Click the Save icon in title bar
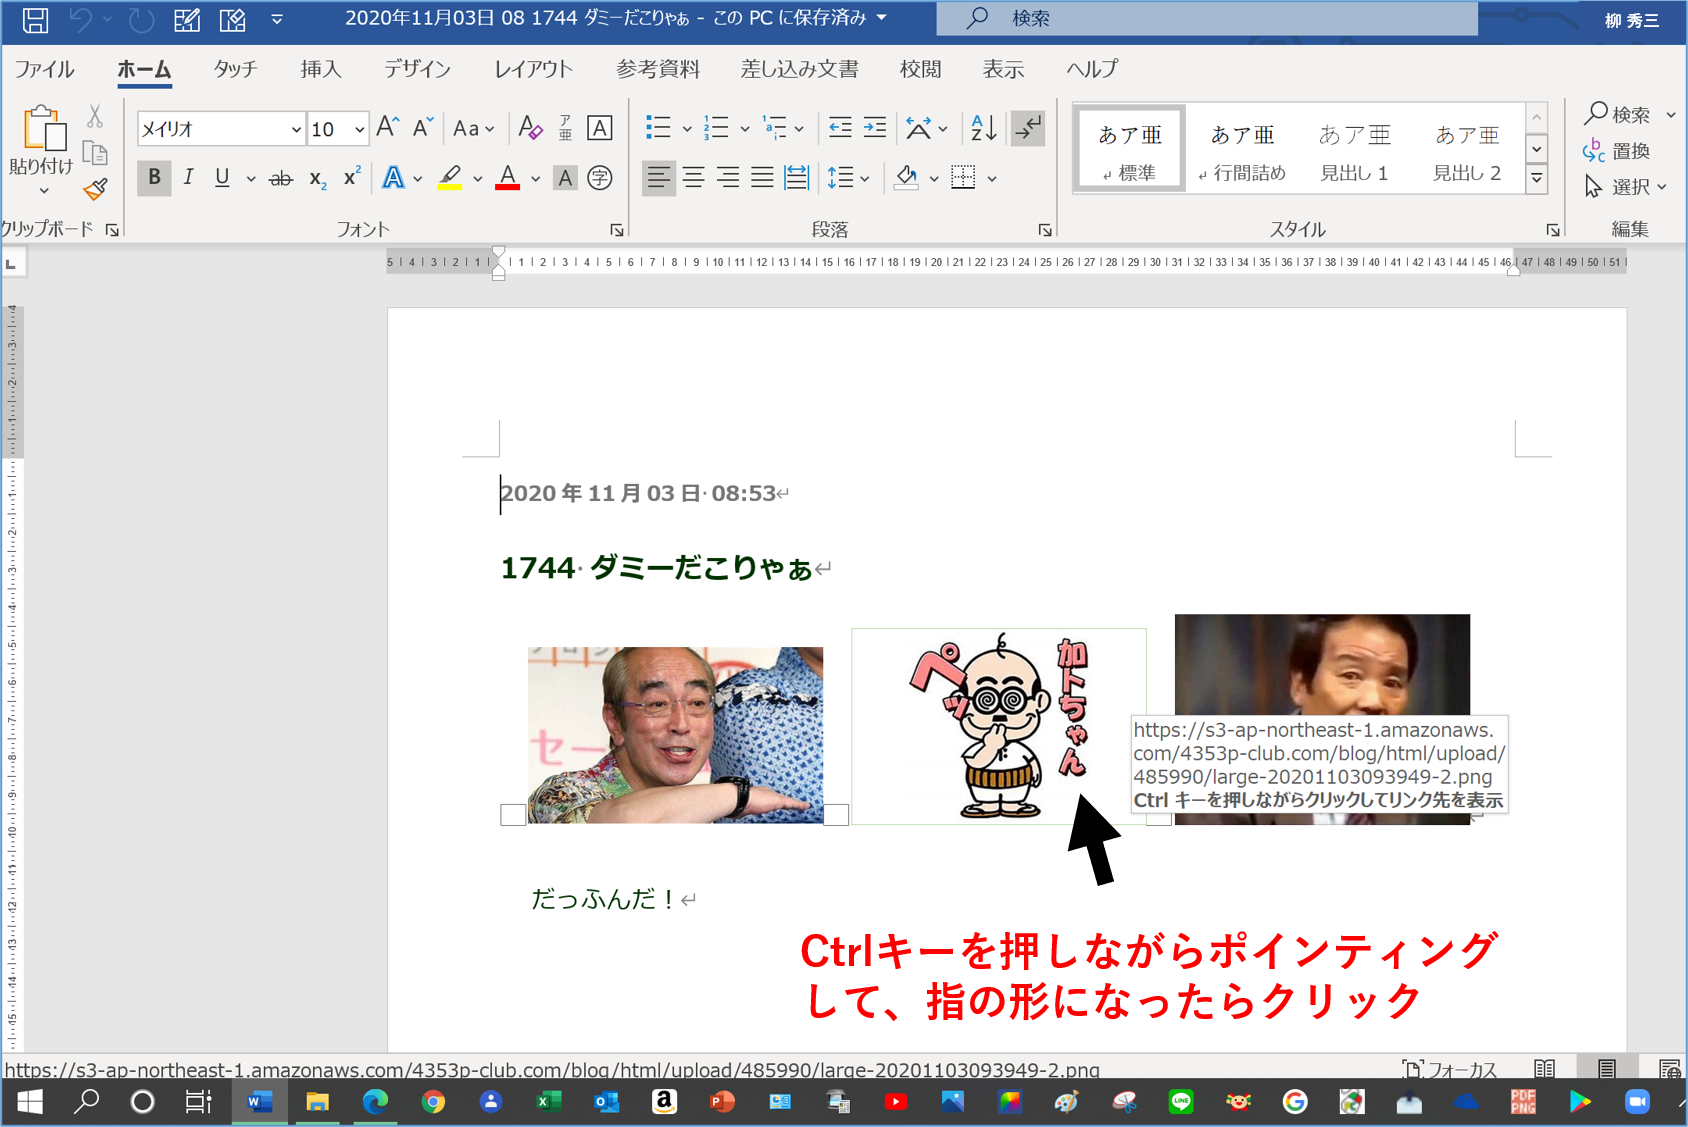1688x1127 pixels. (35, 19)
